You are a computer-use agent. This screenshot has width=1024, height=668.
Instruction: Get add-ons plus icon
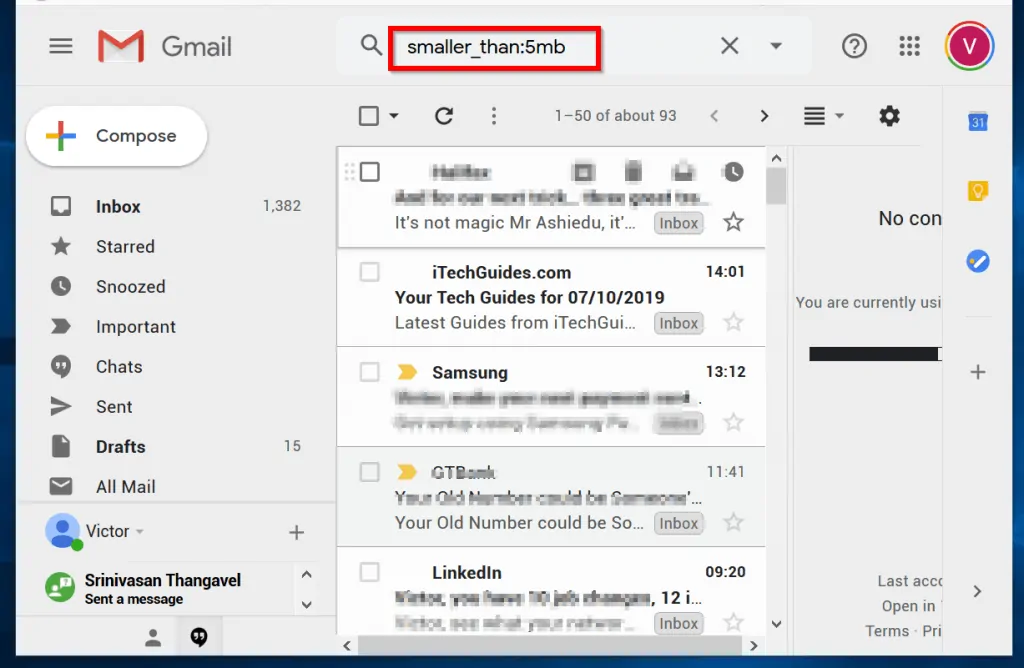[978, 372]
